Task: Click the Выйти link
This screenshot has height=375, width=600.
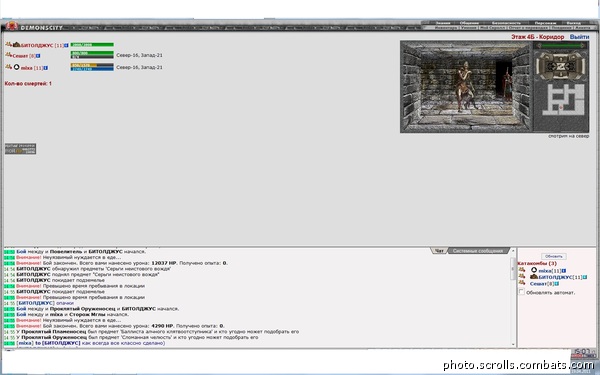Action: point(579,37)
